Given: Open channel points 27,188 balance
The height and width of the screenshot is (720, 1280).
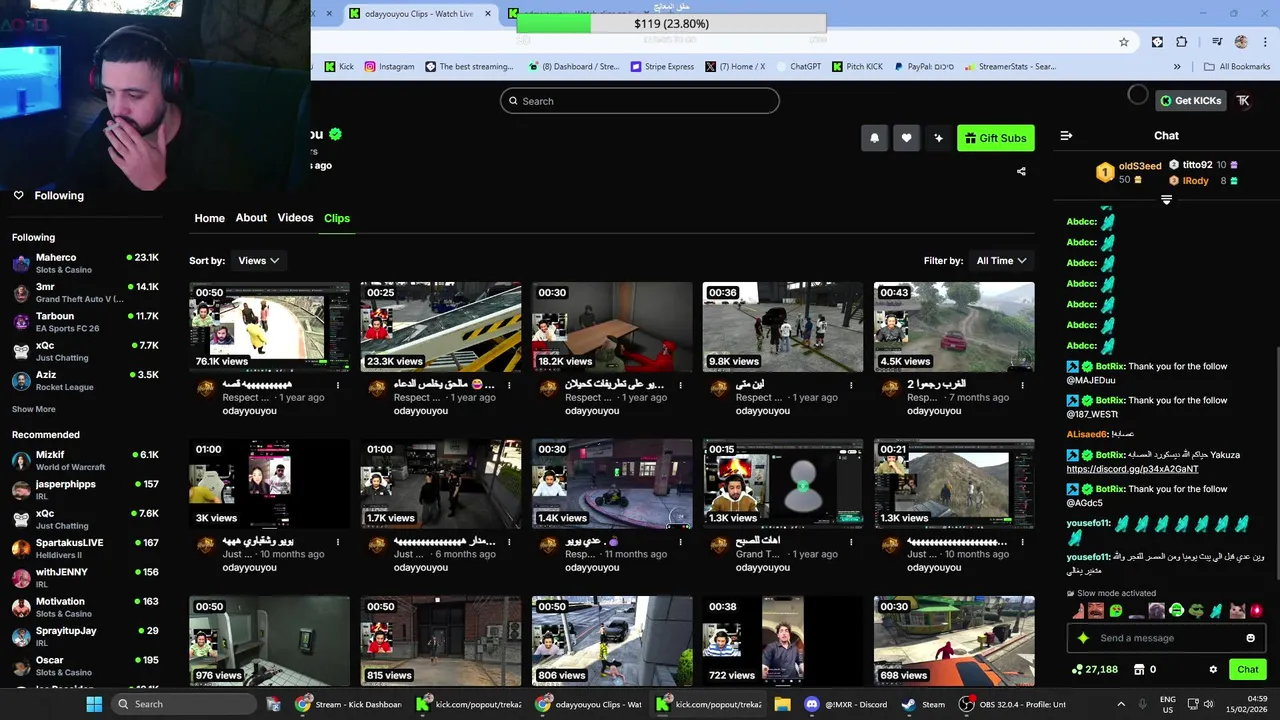Looking at the screenshot, I should [x=1094, y=669].
